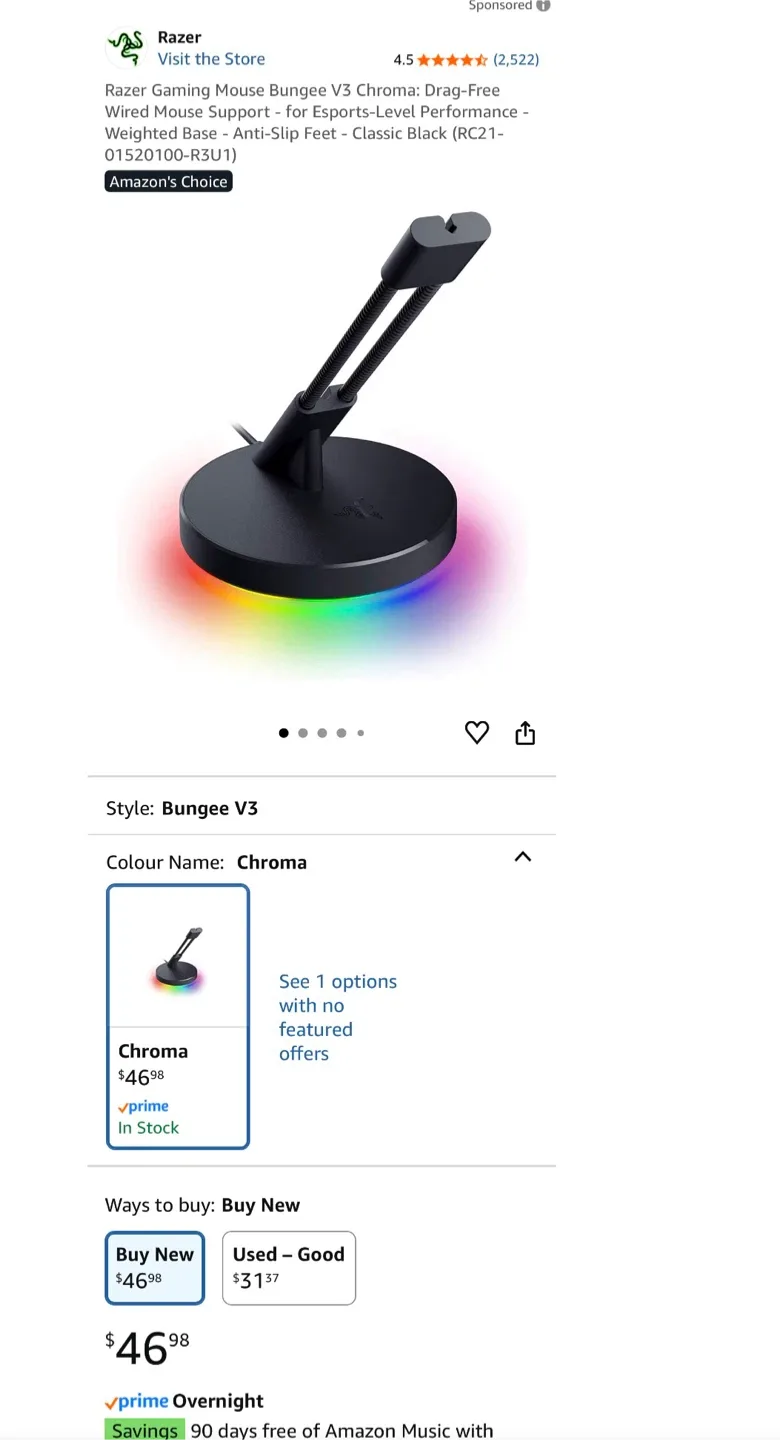The width and height of the screenshot is (780, 1440).
Task: Click the star rating icons
Action: (453, 59)
